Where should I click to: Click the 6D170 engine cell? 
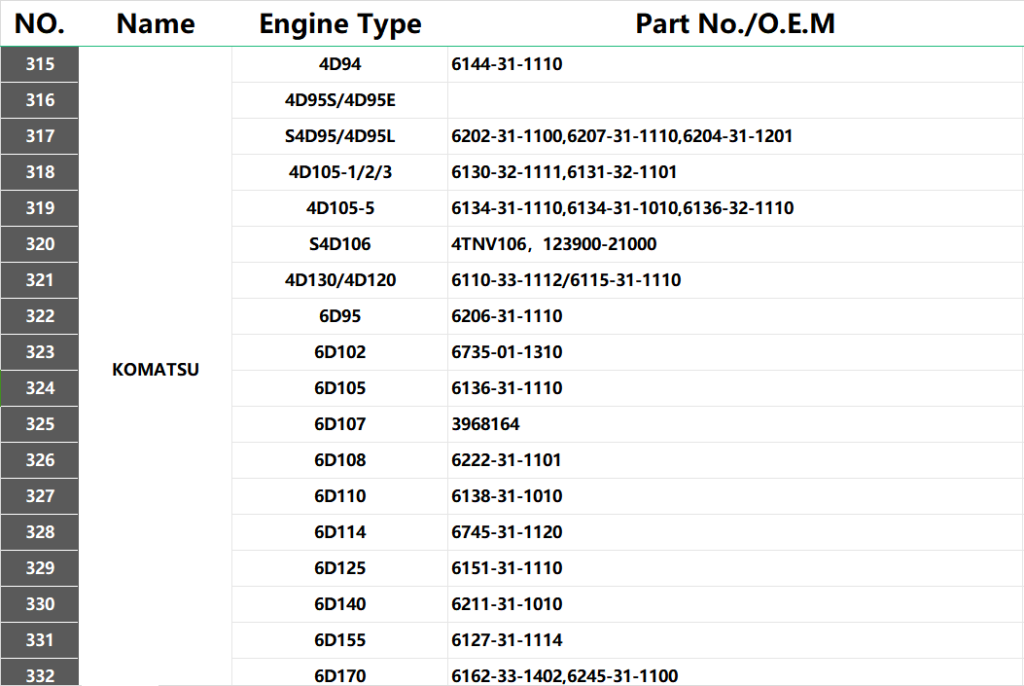click(340, 673)
